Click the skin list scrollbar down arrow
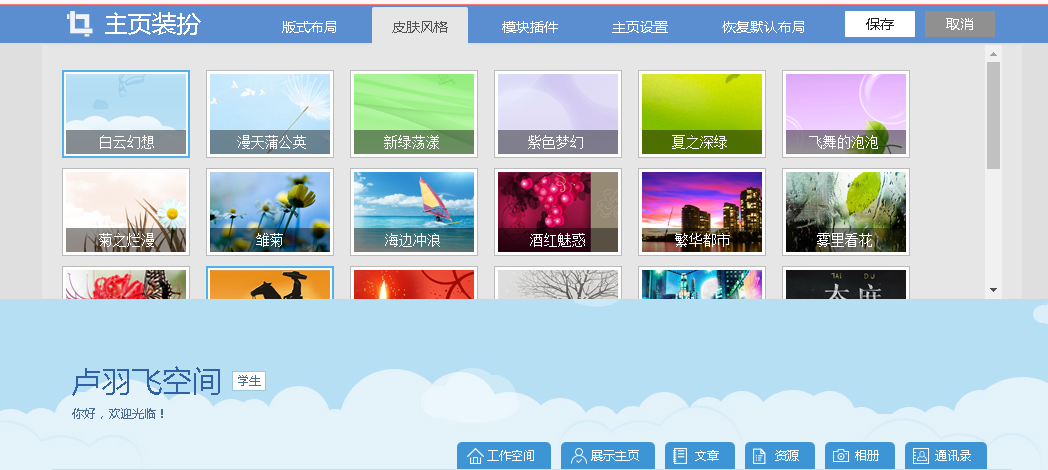The height and width of the screenshot is (470, 1048). click(993, 290)
